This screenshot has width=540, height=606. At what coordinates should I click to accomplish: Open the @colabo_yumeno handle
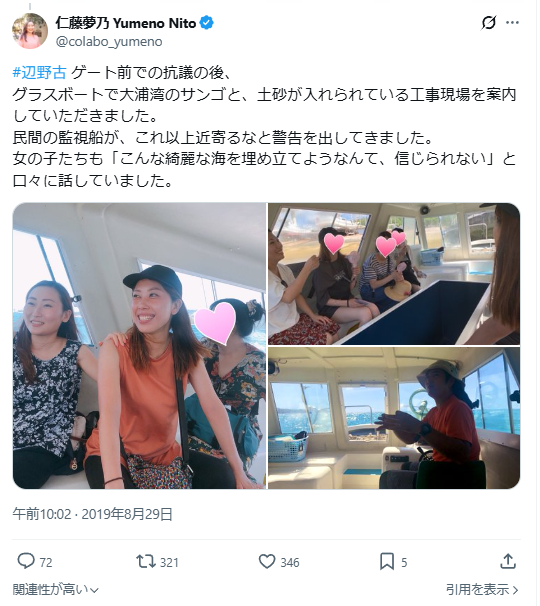(x=110, y=42)
